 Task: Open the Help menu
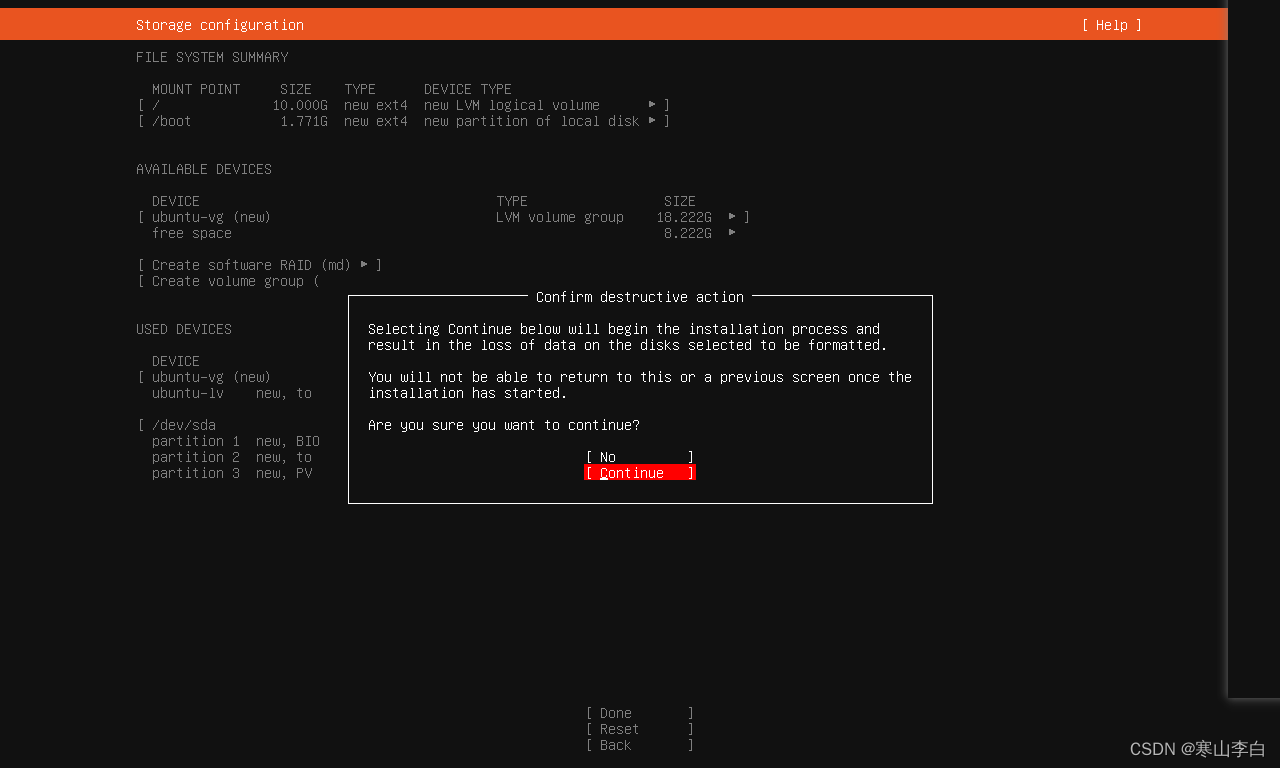1111,25
